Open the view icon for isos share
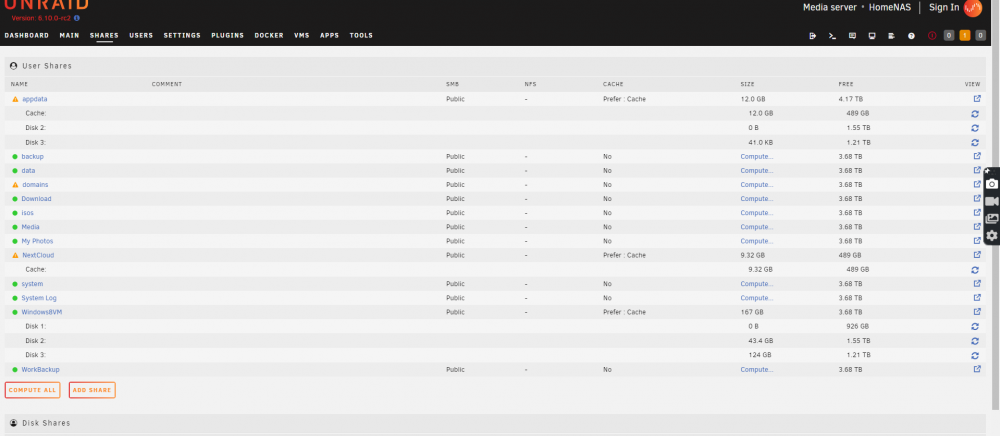 point(976,213)
